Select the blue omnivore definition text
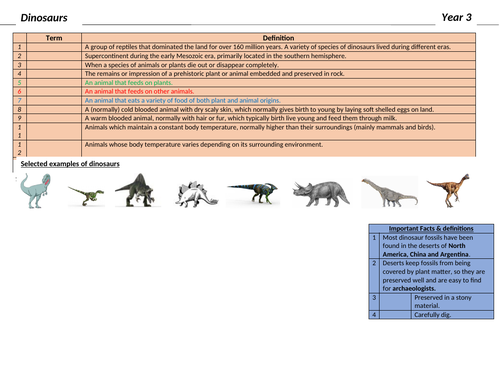Screen dimensions: 500x386 click(x=182, y=100)
